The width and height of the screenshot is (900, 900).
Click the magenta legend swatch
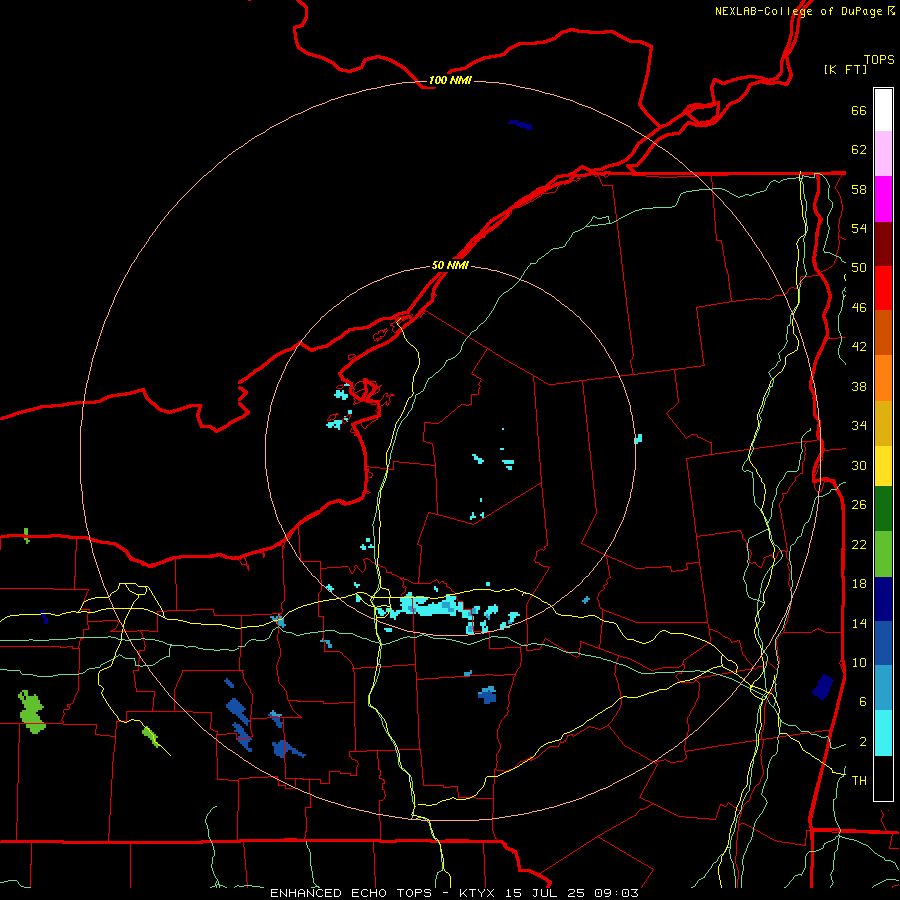[883, 199]
